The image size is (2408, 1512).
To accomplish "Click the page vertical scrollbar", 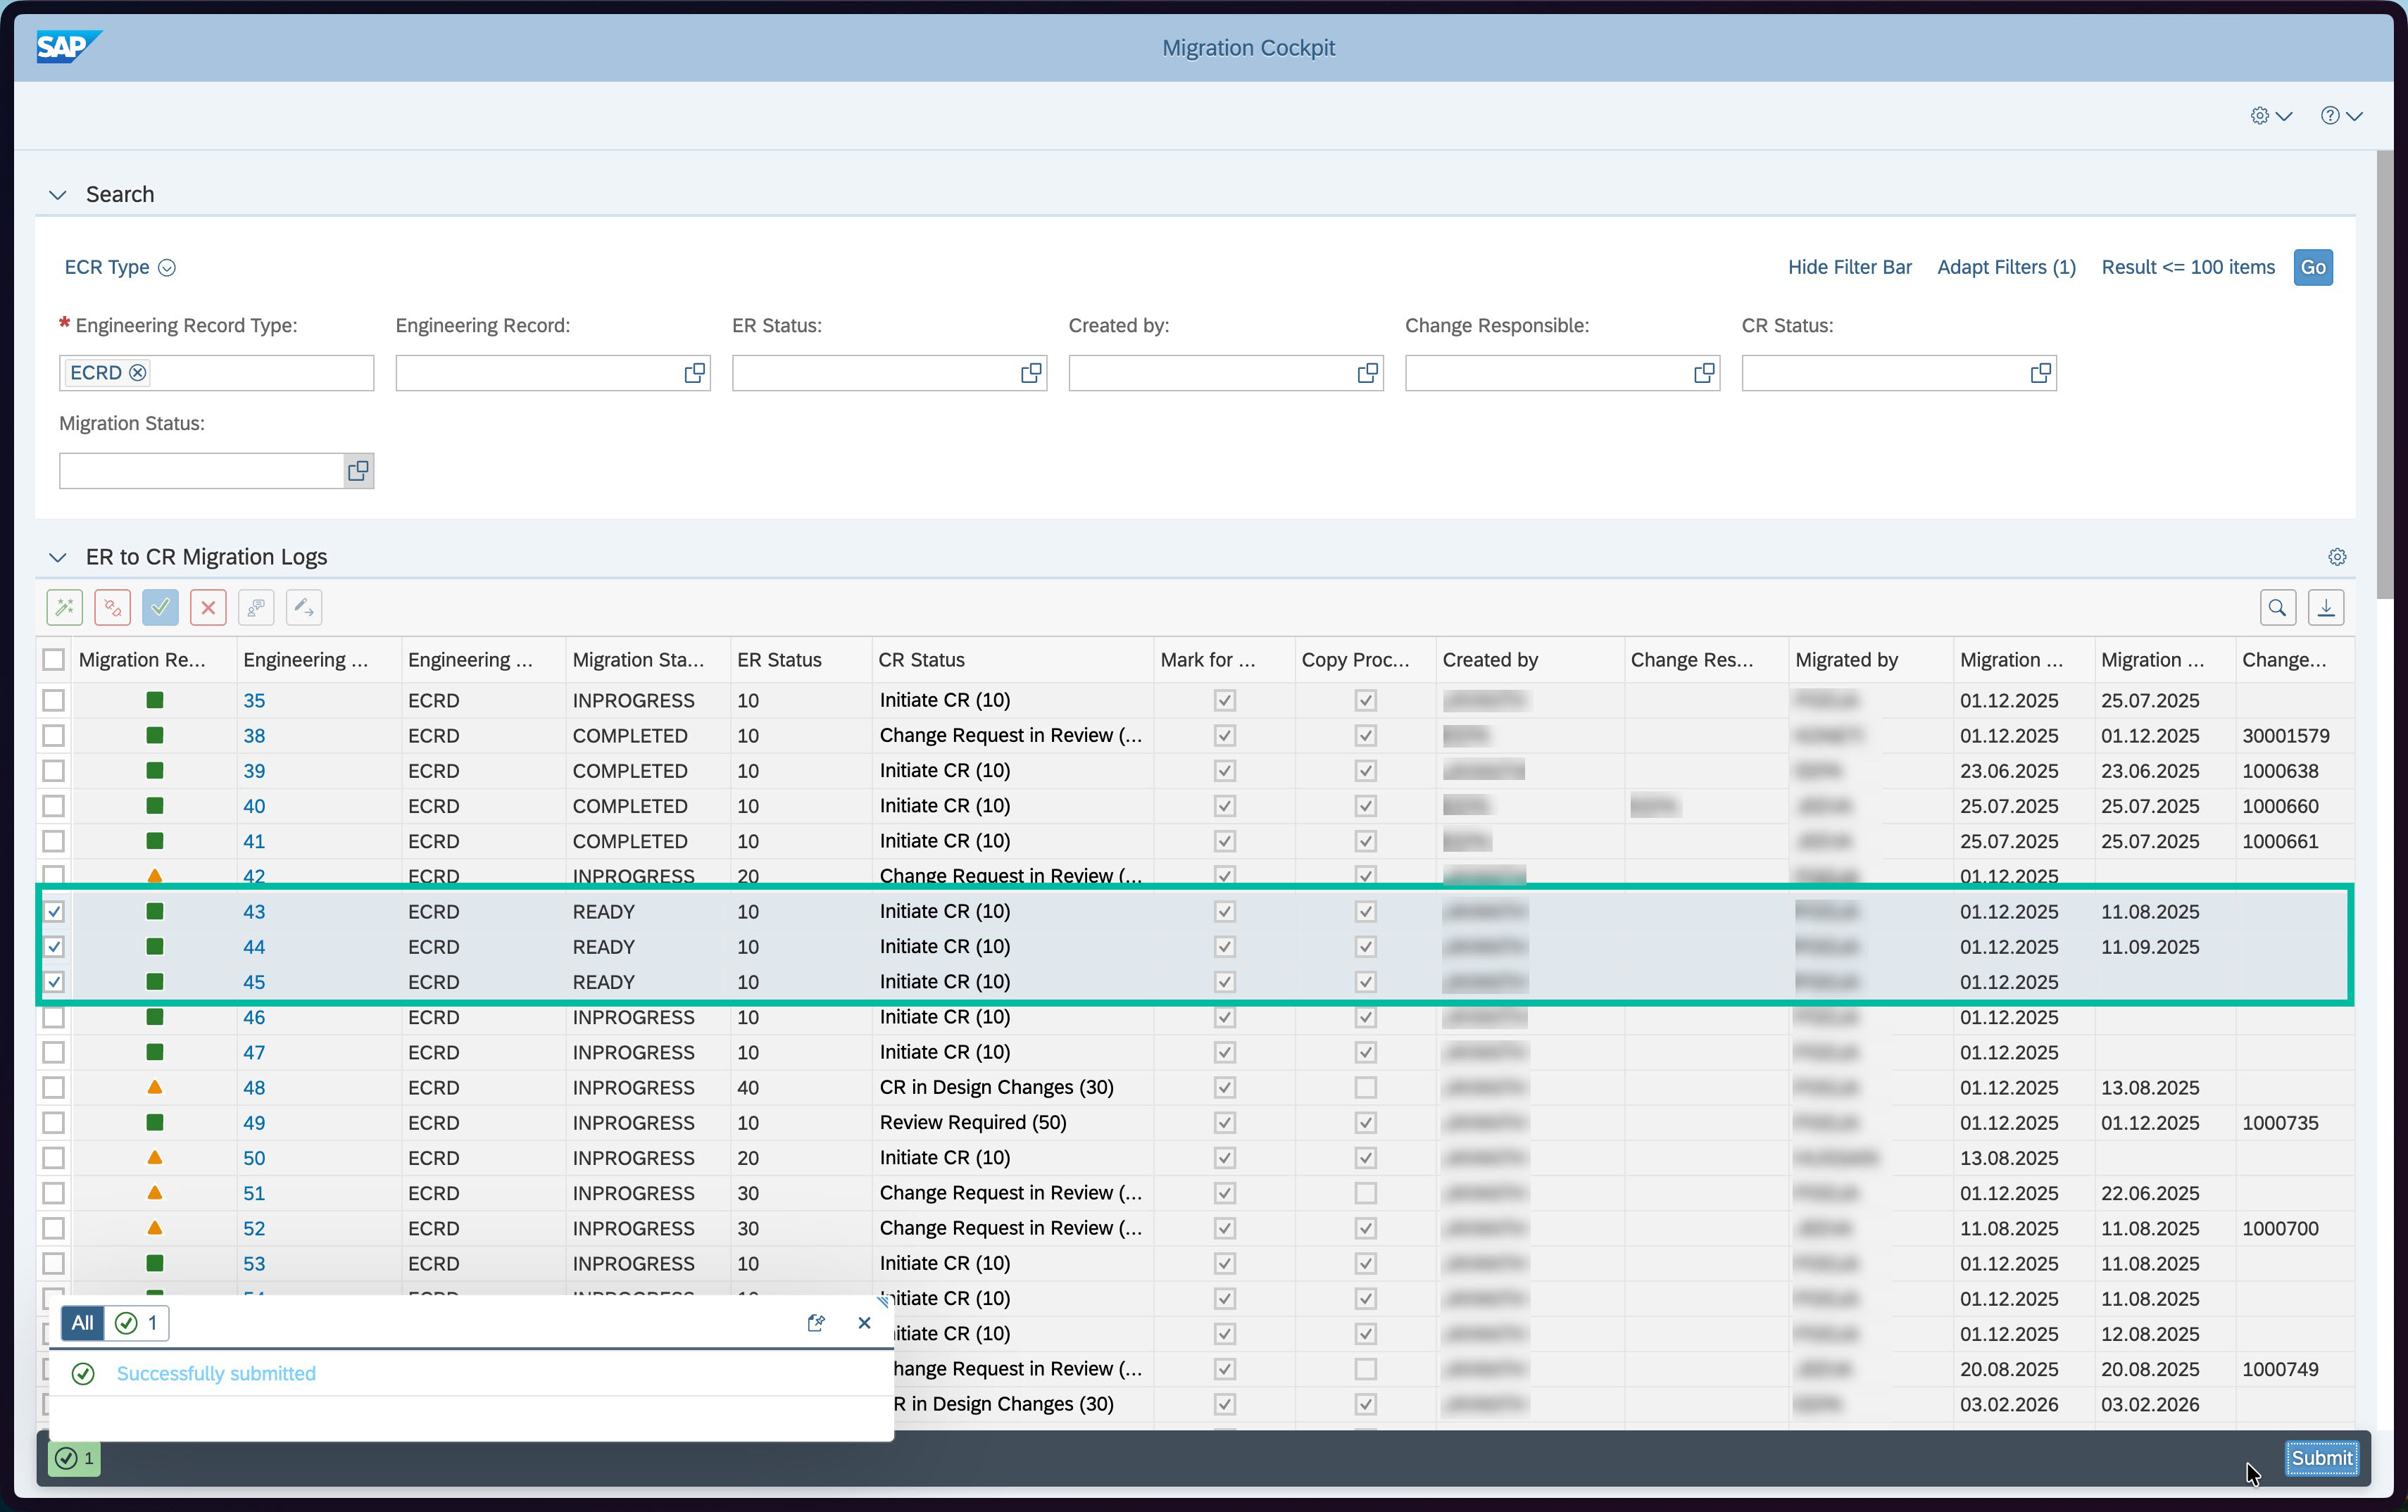I will (x=2384, y=375).
